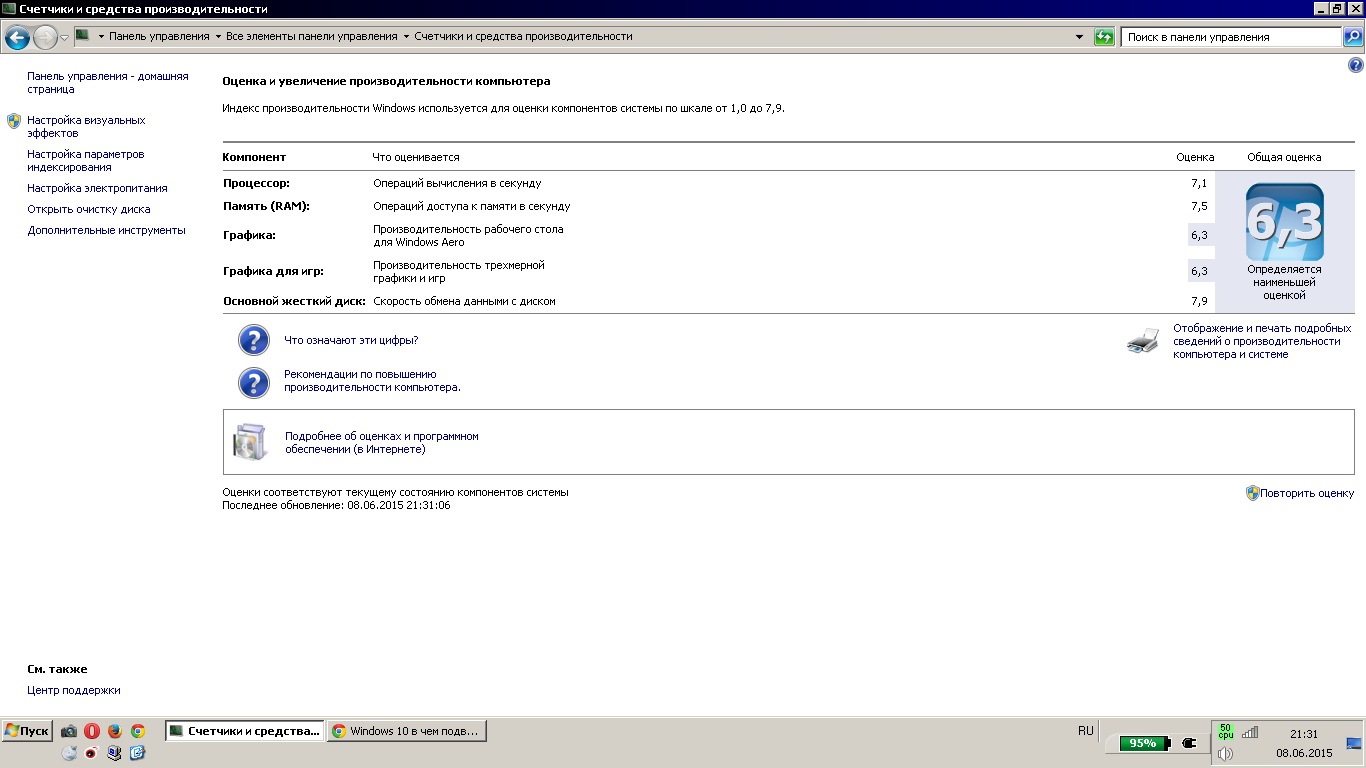Viewport: 1366px width, 768px height.
Task: Launch Opera from quick launch
Action: (92, 731)
